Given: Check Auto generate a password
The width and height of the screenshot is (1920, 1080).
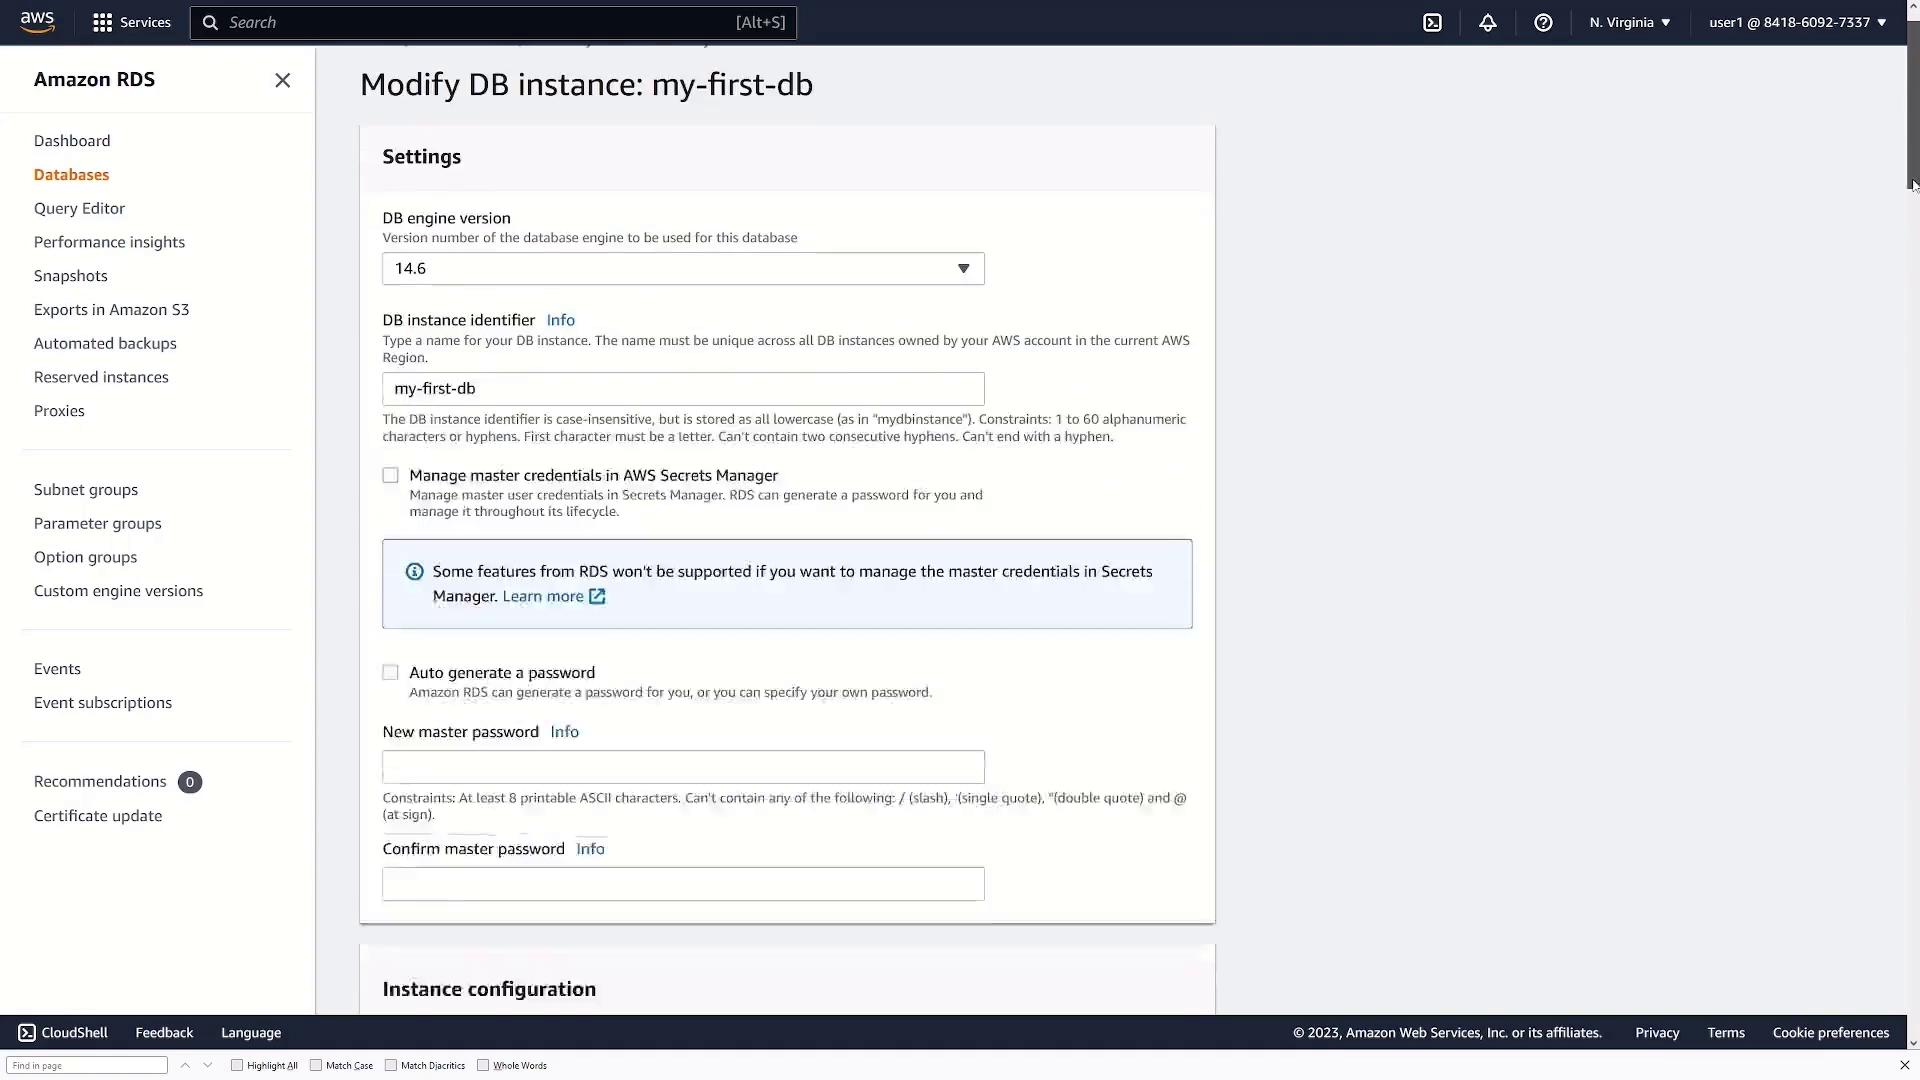Looking at the screenshot, I should tap(390, 672).
